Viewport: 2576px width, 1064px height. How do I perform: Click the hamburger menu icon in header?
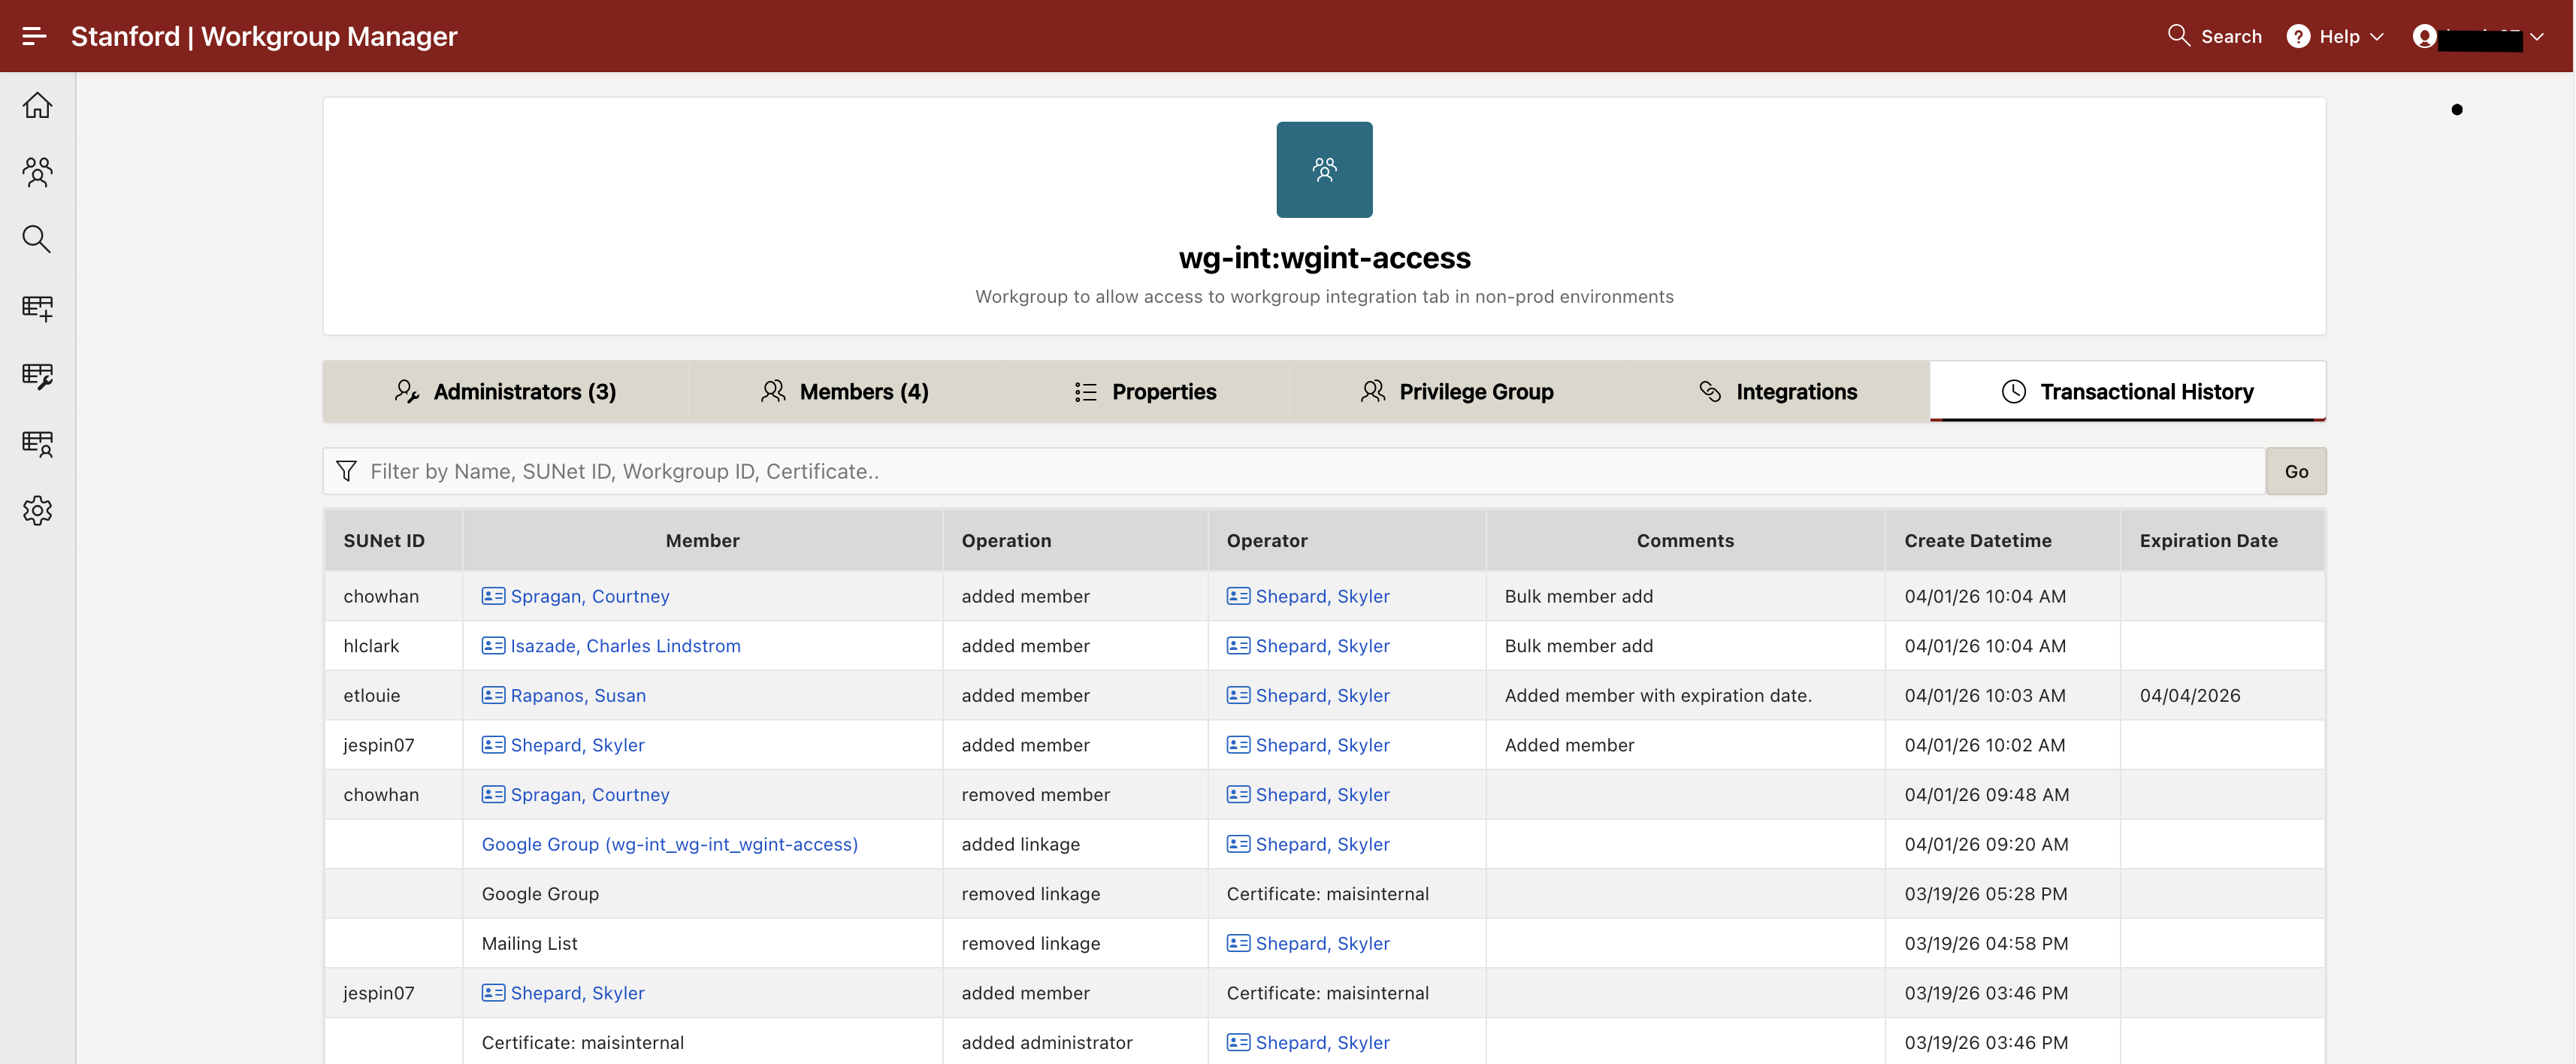point(34,36)
